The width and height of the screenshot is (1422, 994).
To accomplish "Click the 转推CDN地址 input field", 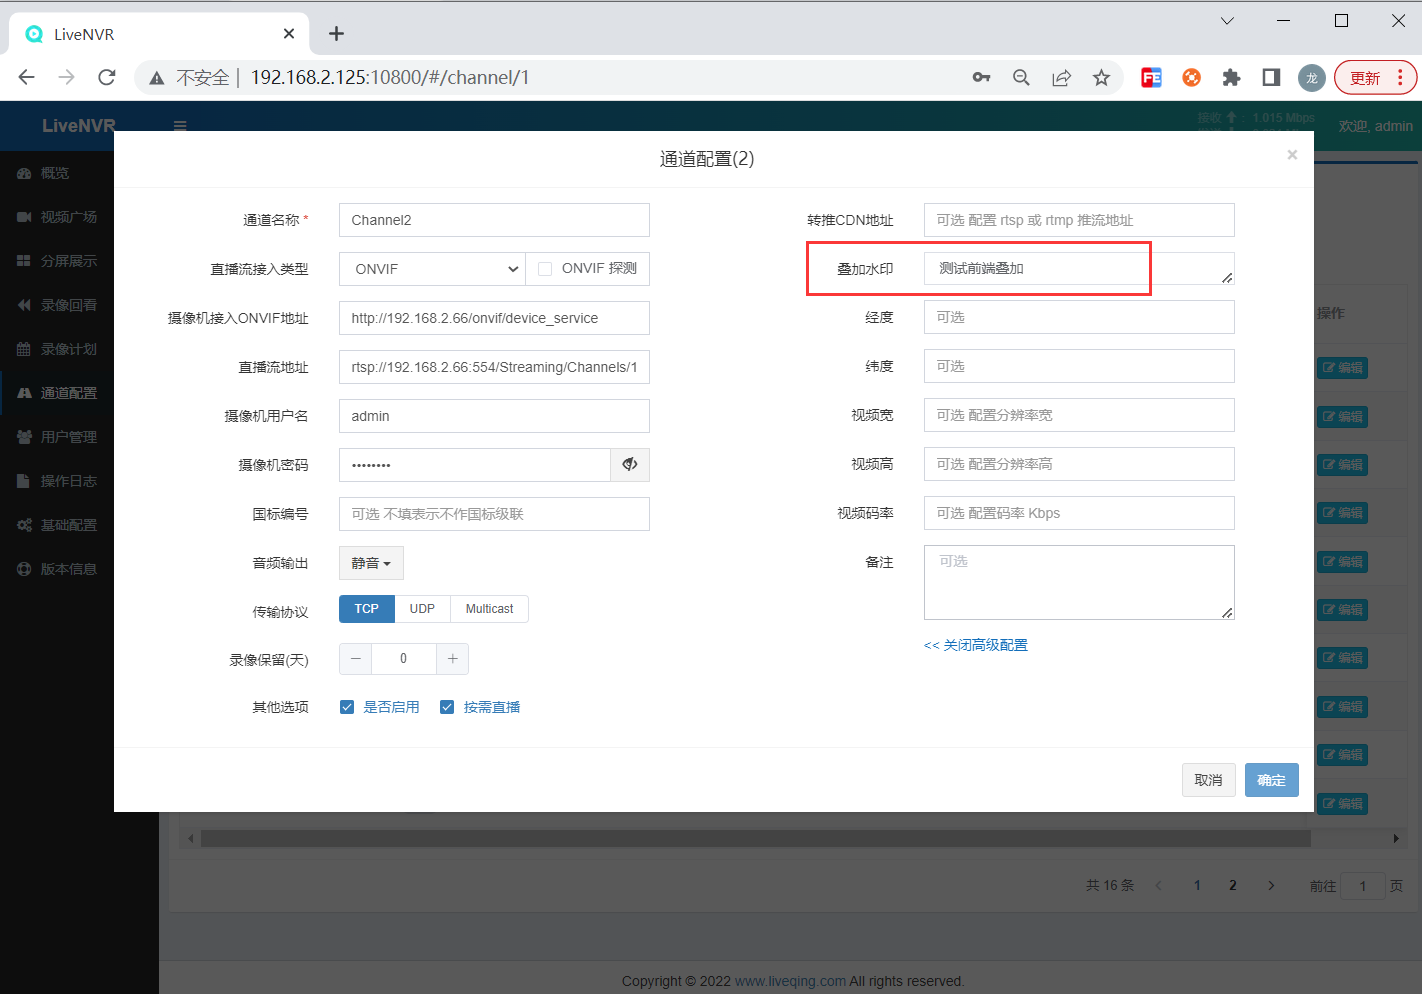I will (x=1079, y=220).
